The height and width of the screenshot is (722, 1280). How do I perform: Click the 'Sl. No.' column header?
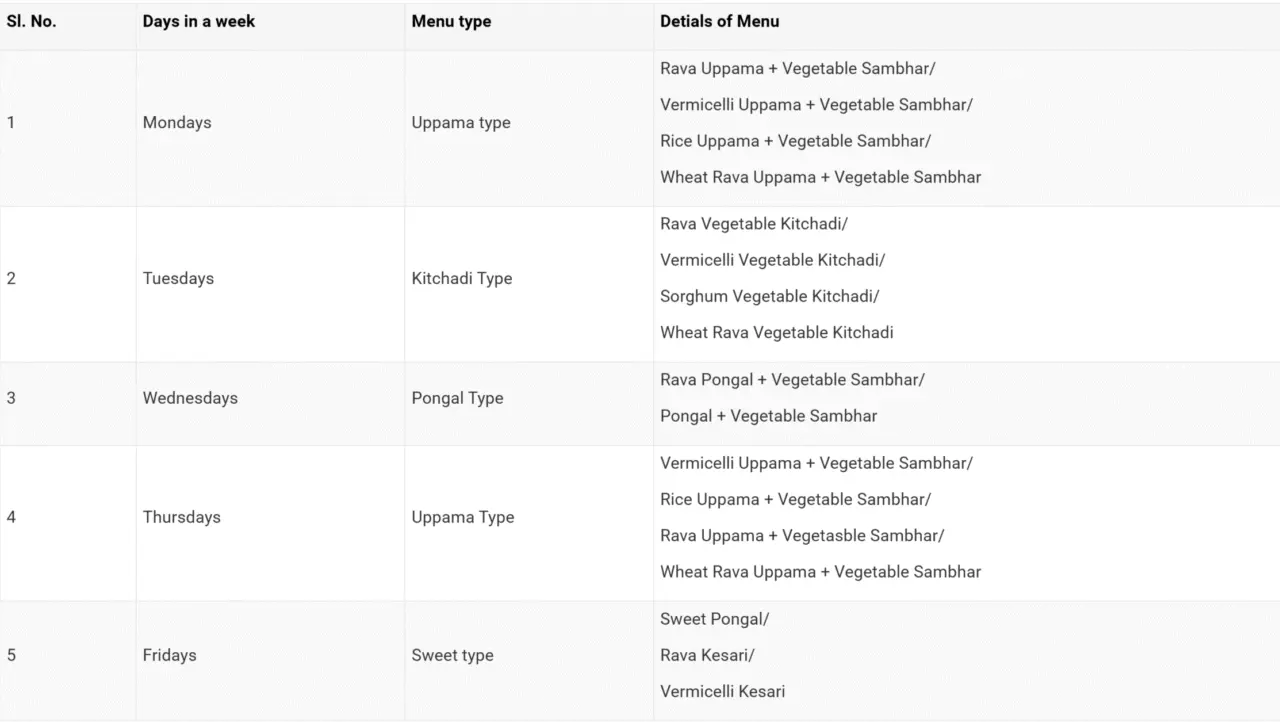pyautogui.click(x=31, y=21)
